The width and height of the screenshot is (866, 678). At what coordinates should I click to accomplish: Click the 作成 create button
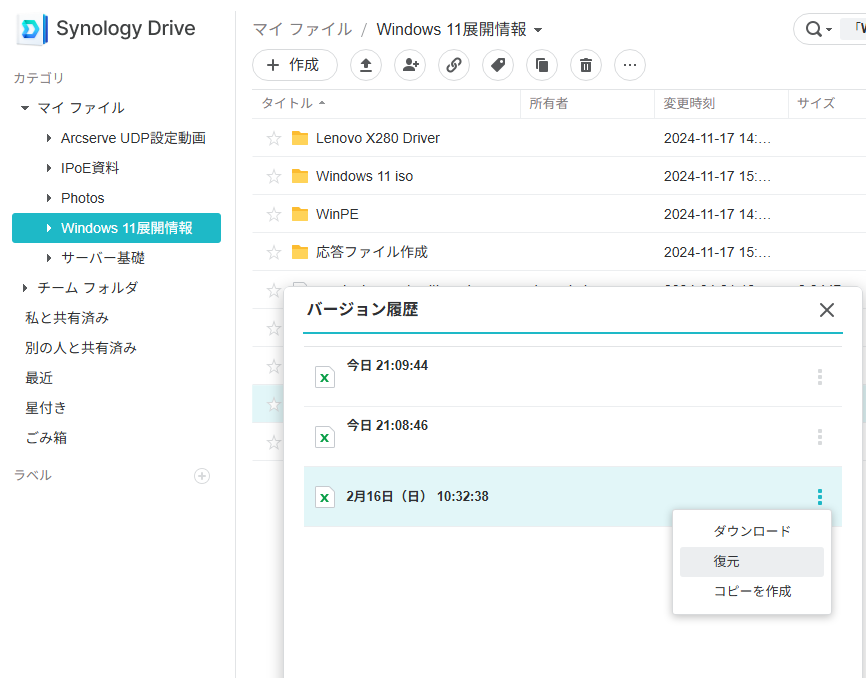point(295,65)
